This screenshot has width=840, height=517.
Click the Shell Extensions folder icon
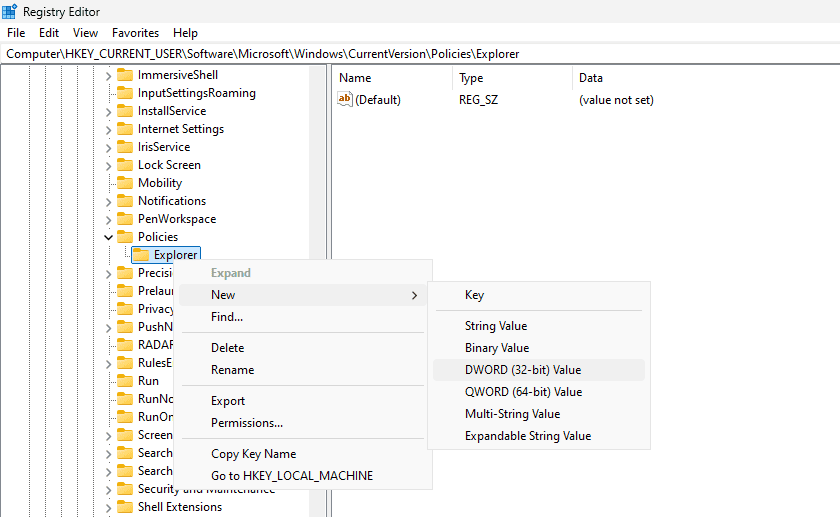pyautogui.click(x=125, y=507)
